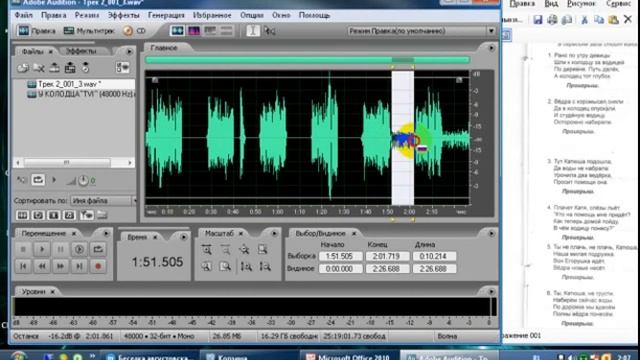Click the Pause transport button
Viewport: 640px width, 360px height.
point(60,249)
